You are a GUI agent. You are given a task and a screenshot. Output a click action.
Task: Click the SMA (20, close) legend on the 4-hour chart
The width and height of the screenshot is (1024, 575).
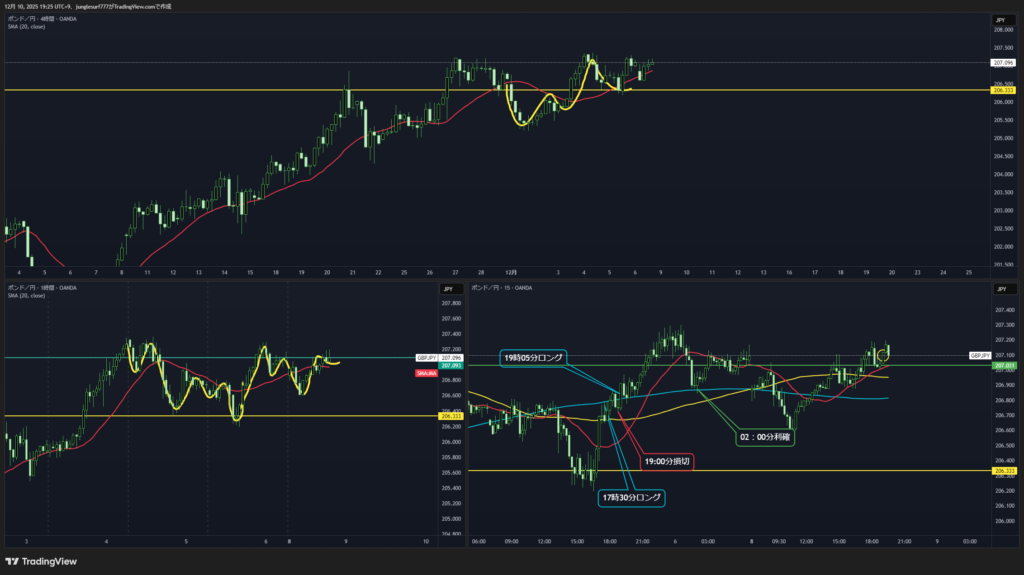(x=26, y=26)
